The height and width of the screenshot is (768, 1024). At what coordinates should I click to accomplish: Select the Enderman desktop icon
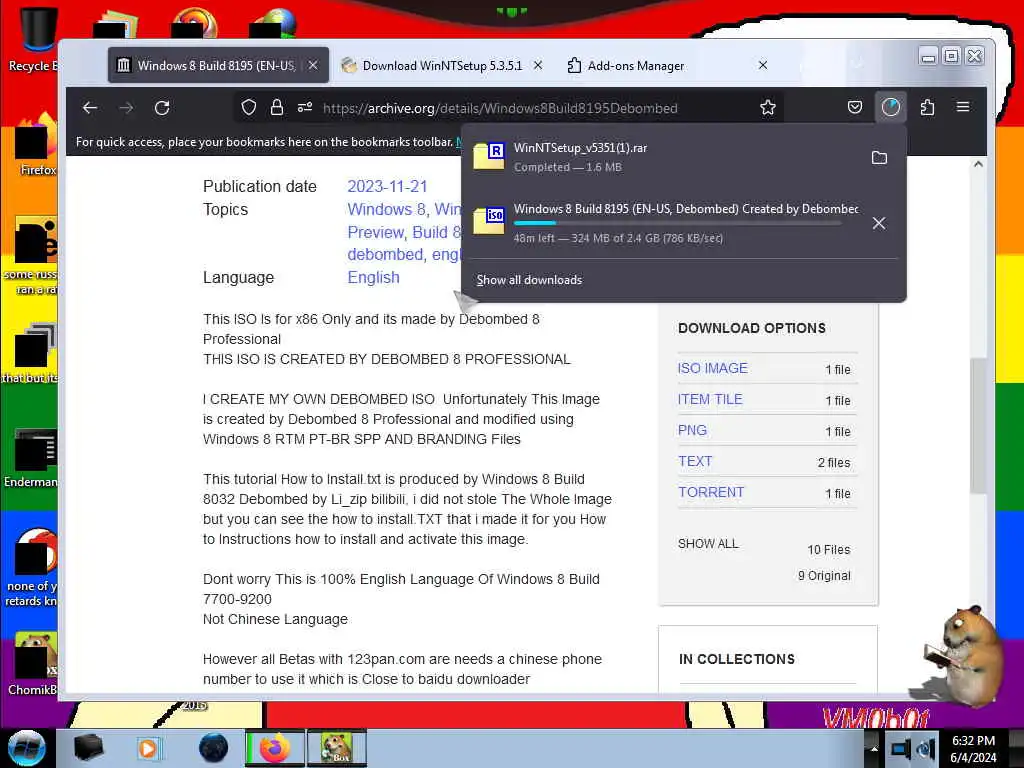point(31,458)
